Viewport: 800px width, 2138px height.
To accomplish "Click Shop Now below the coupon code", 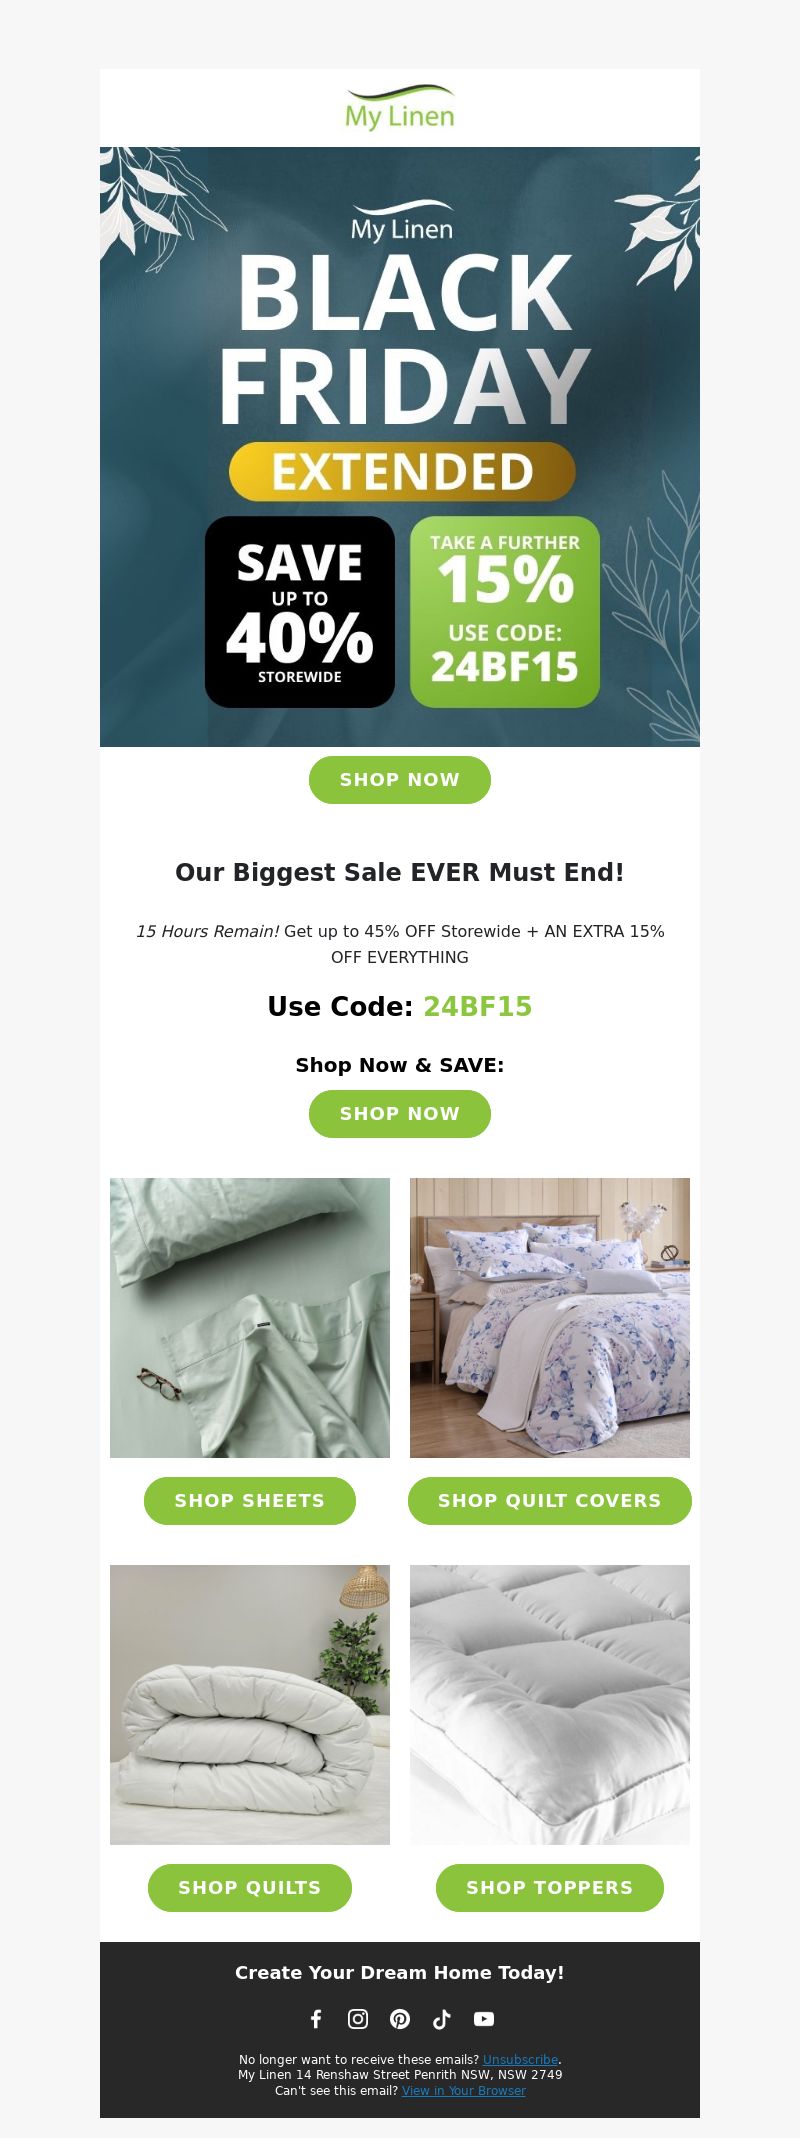I will (400, 1114).
